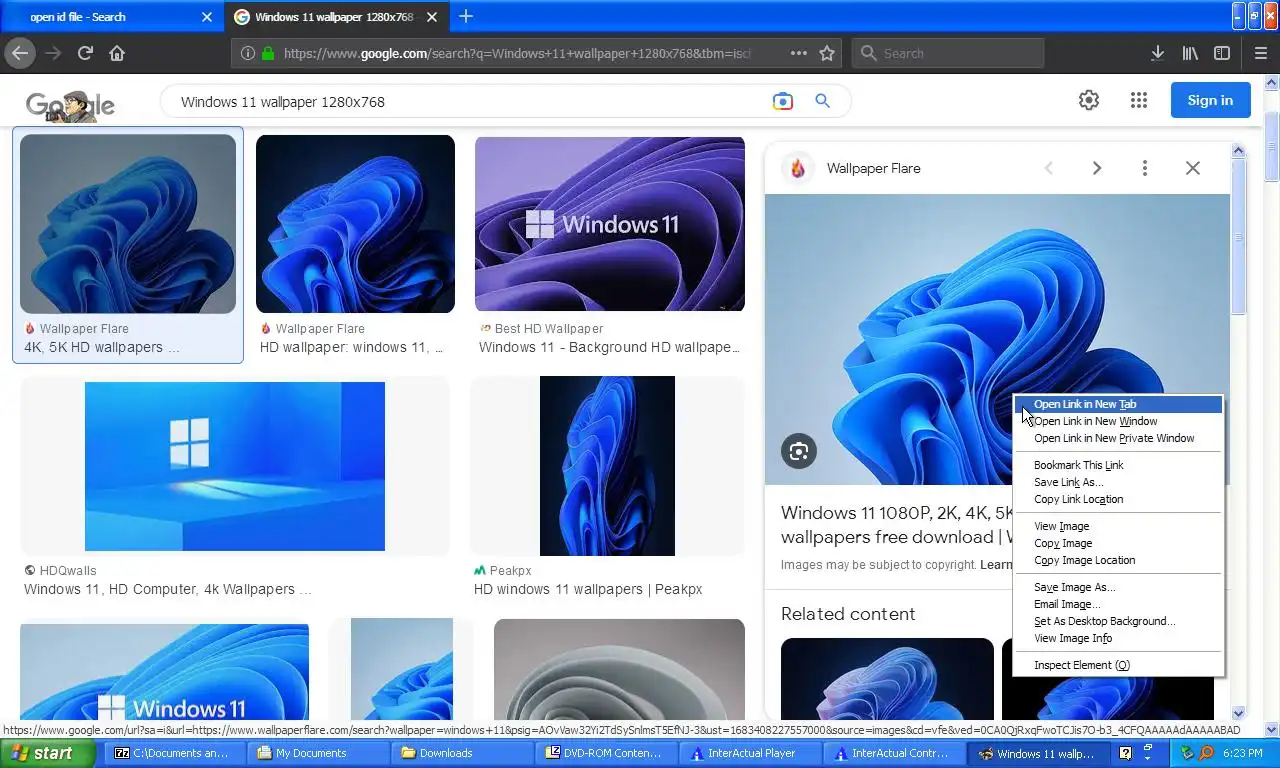Select the Peakpx dark portrait thumbnail
The image size is (1280, 768).
[607, 466]
